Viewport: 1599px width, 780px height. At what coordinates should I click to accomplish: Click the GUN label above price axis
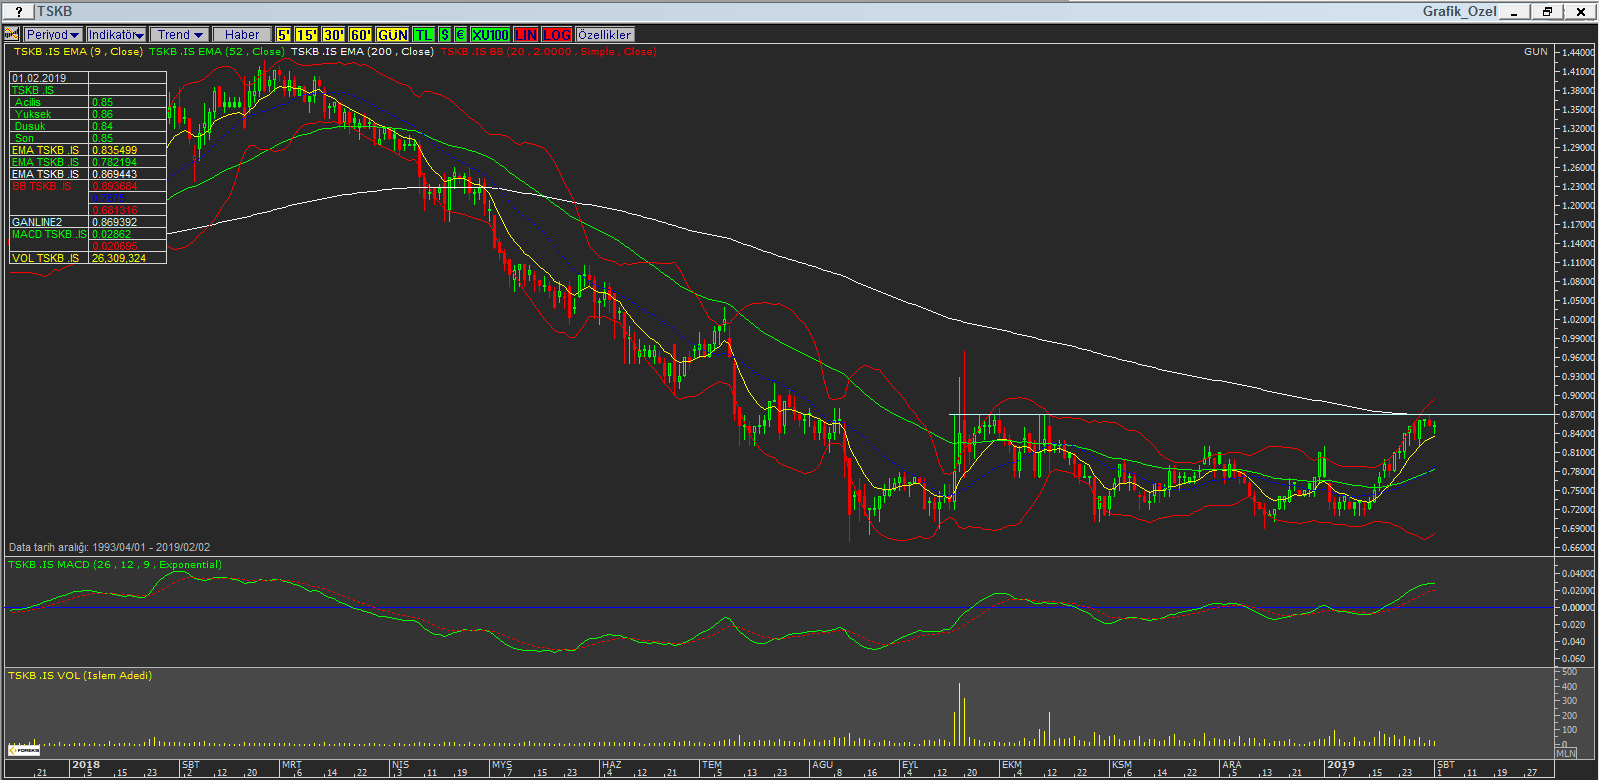tap(1535, 52)
